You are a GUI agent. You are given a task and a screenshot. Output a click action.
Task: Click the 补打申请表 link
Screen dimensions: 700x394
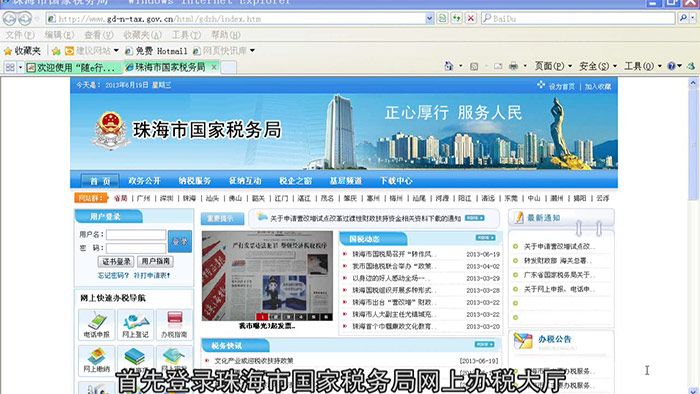click(x=152, y=276)
